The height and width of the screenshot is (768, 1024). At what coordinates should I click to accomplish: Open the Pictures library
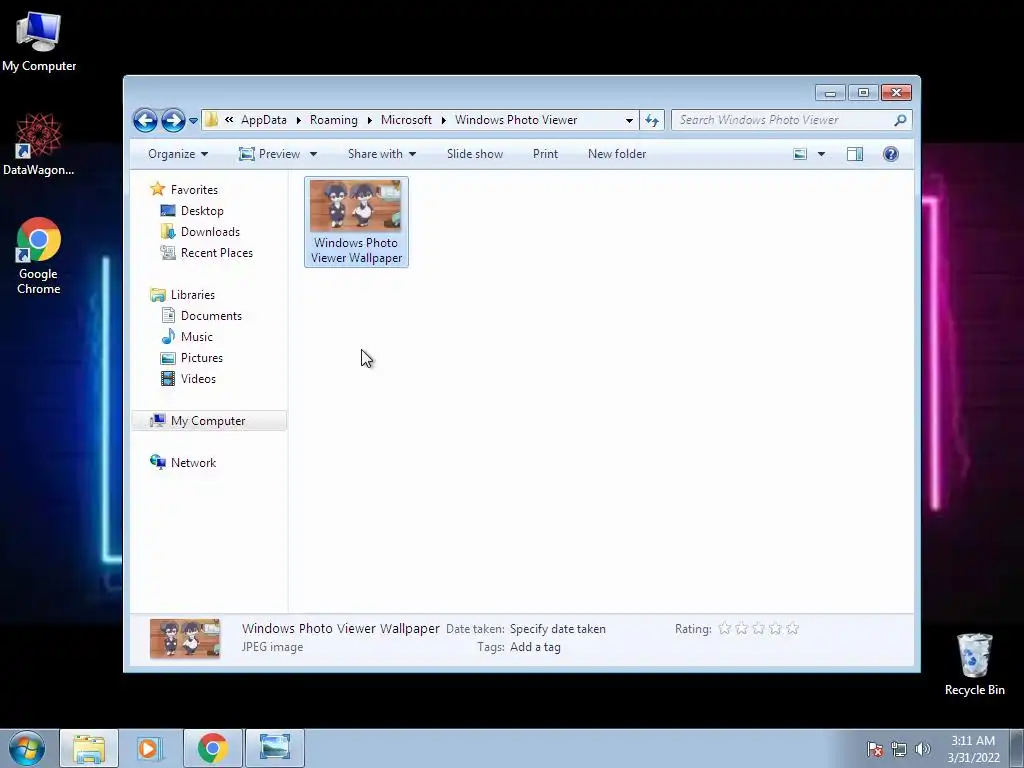pyautogui.click(x=202, y=358)
